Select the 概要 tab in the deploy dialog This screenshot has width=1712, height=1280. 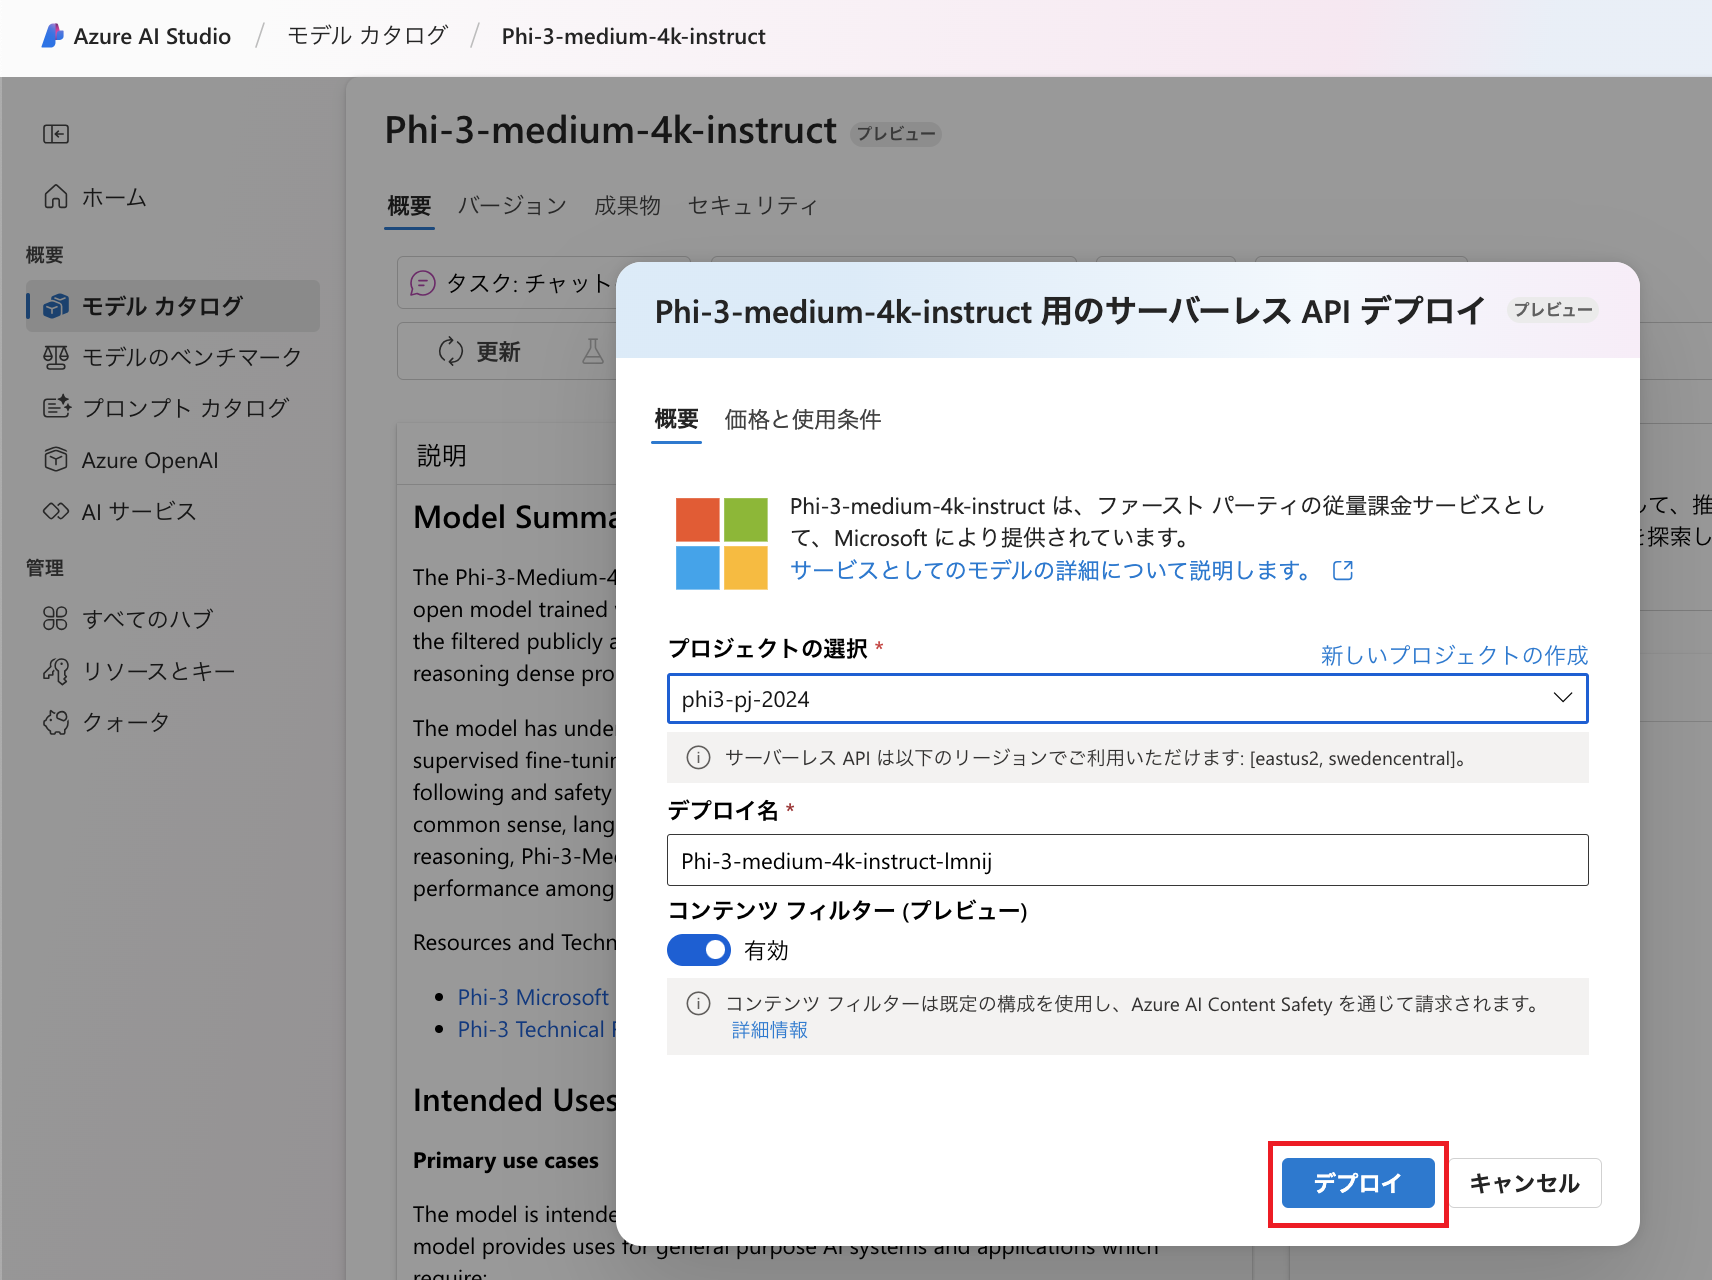click(676, 419)
